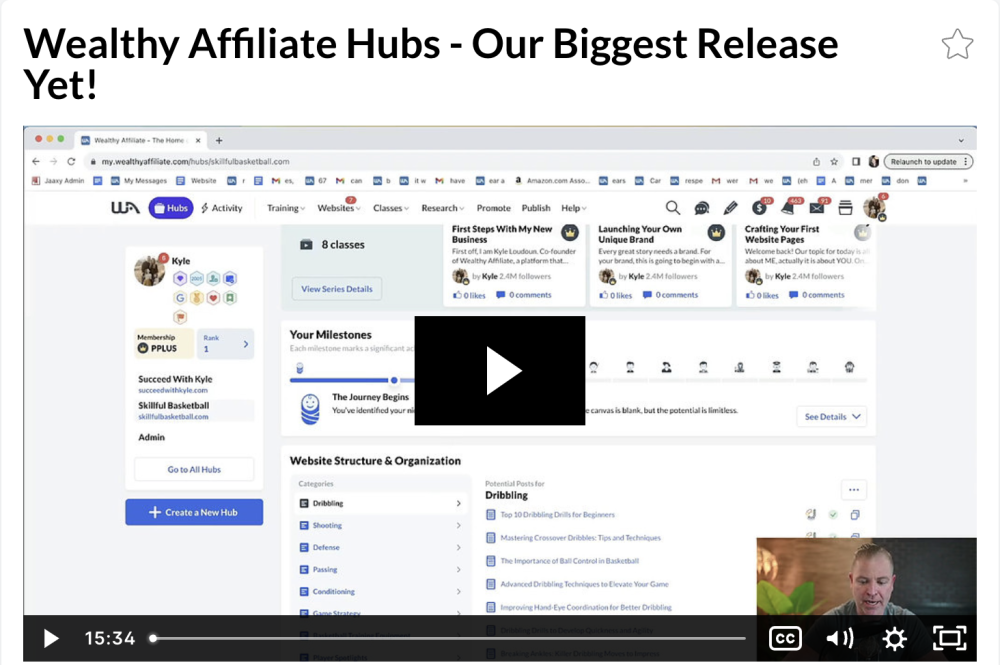1000x665 pixels.
Task: Expand the See Details dropdown in milestones
Action: [832, 416]
